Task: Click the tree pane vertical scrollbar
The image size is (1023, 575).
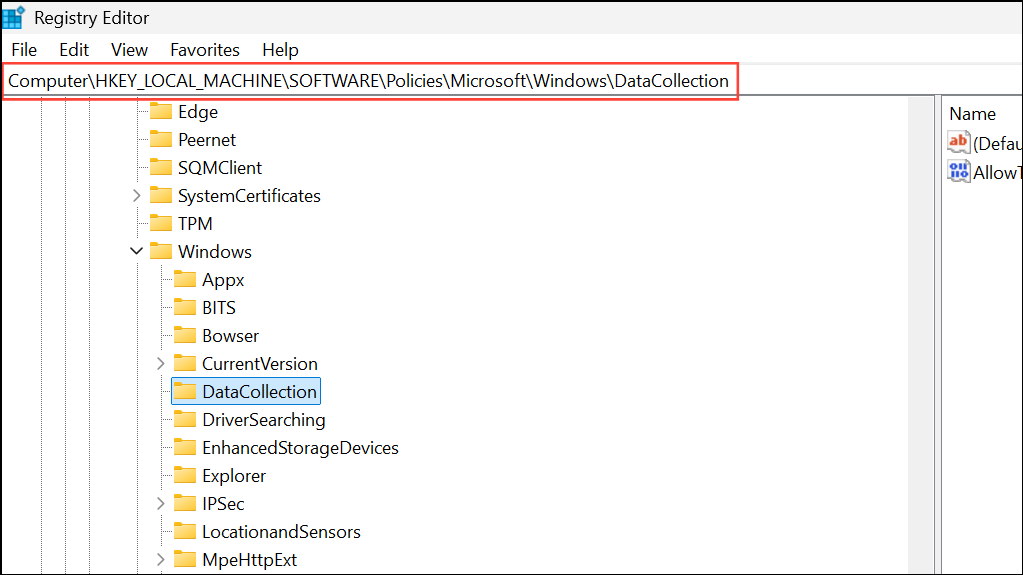Action: coord(921,335)
